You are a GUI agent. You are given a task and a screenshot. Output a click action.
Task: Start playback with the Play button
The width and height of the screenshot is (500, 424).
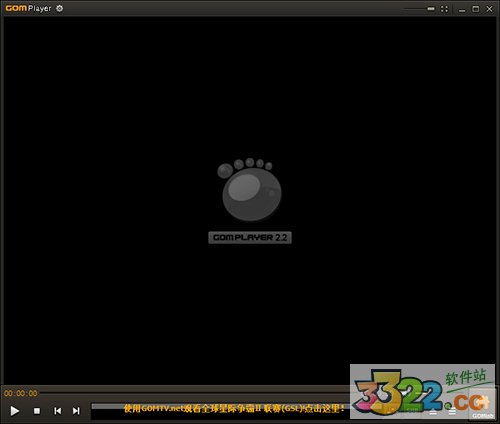[14, 411]
